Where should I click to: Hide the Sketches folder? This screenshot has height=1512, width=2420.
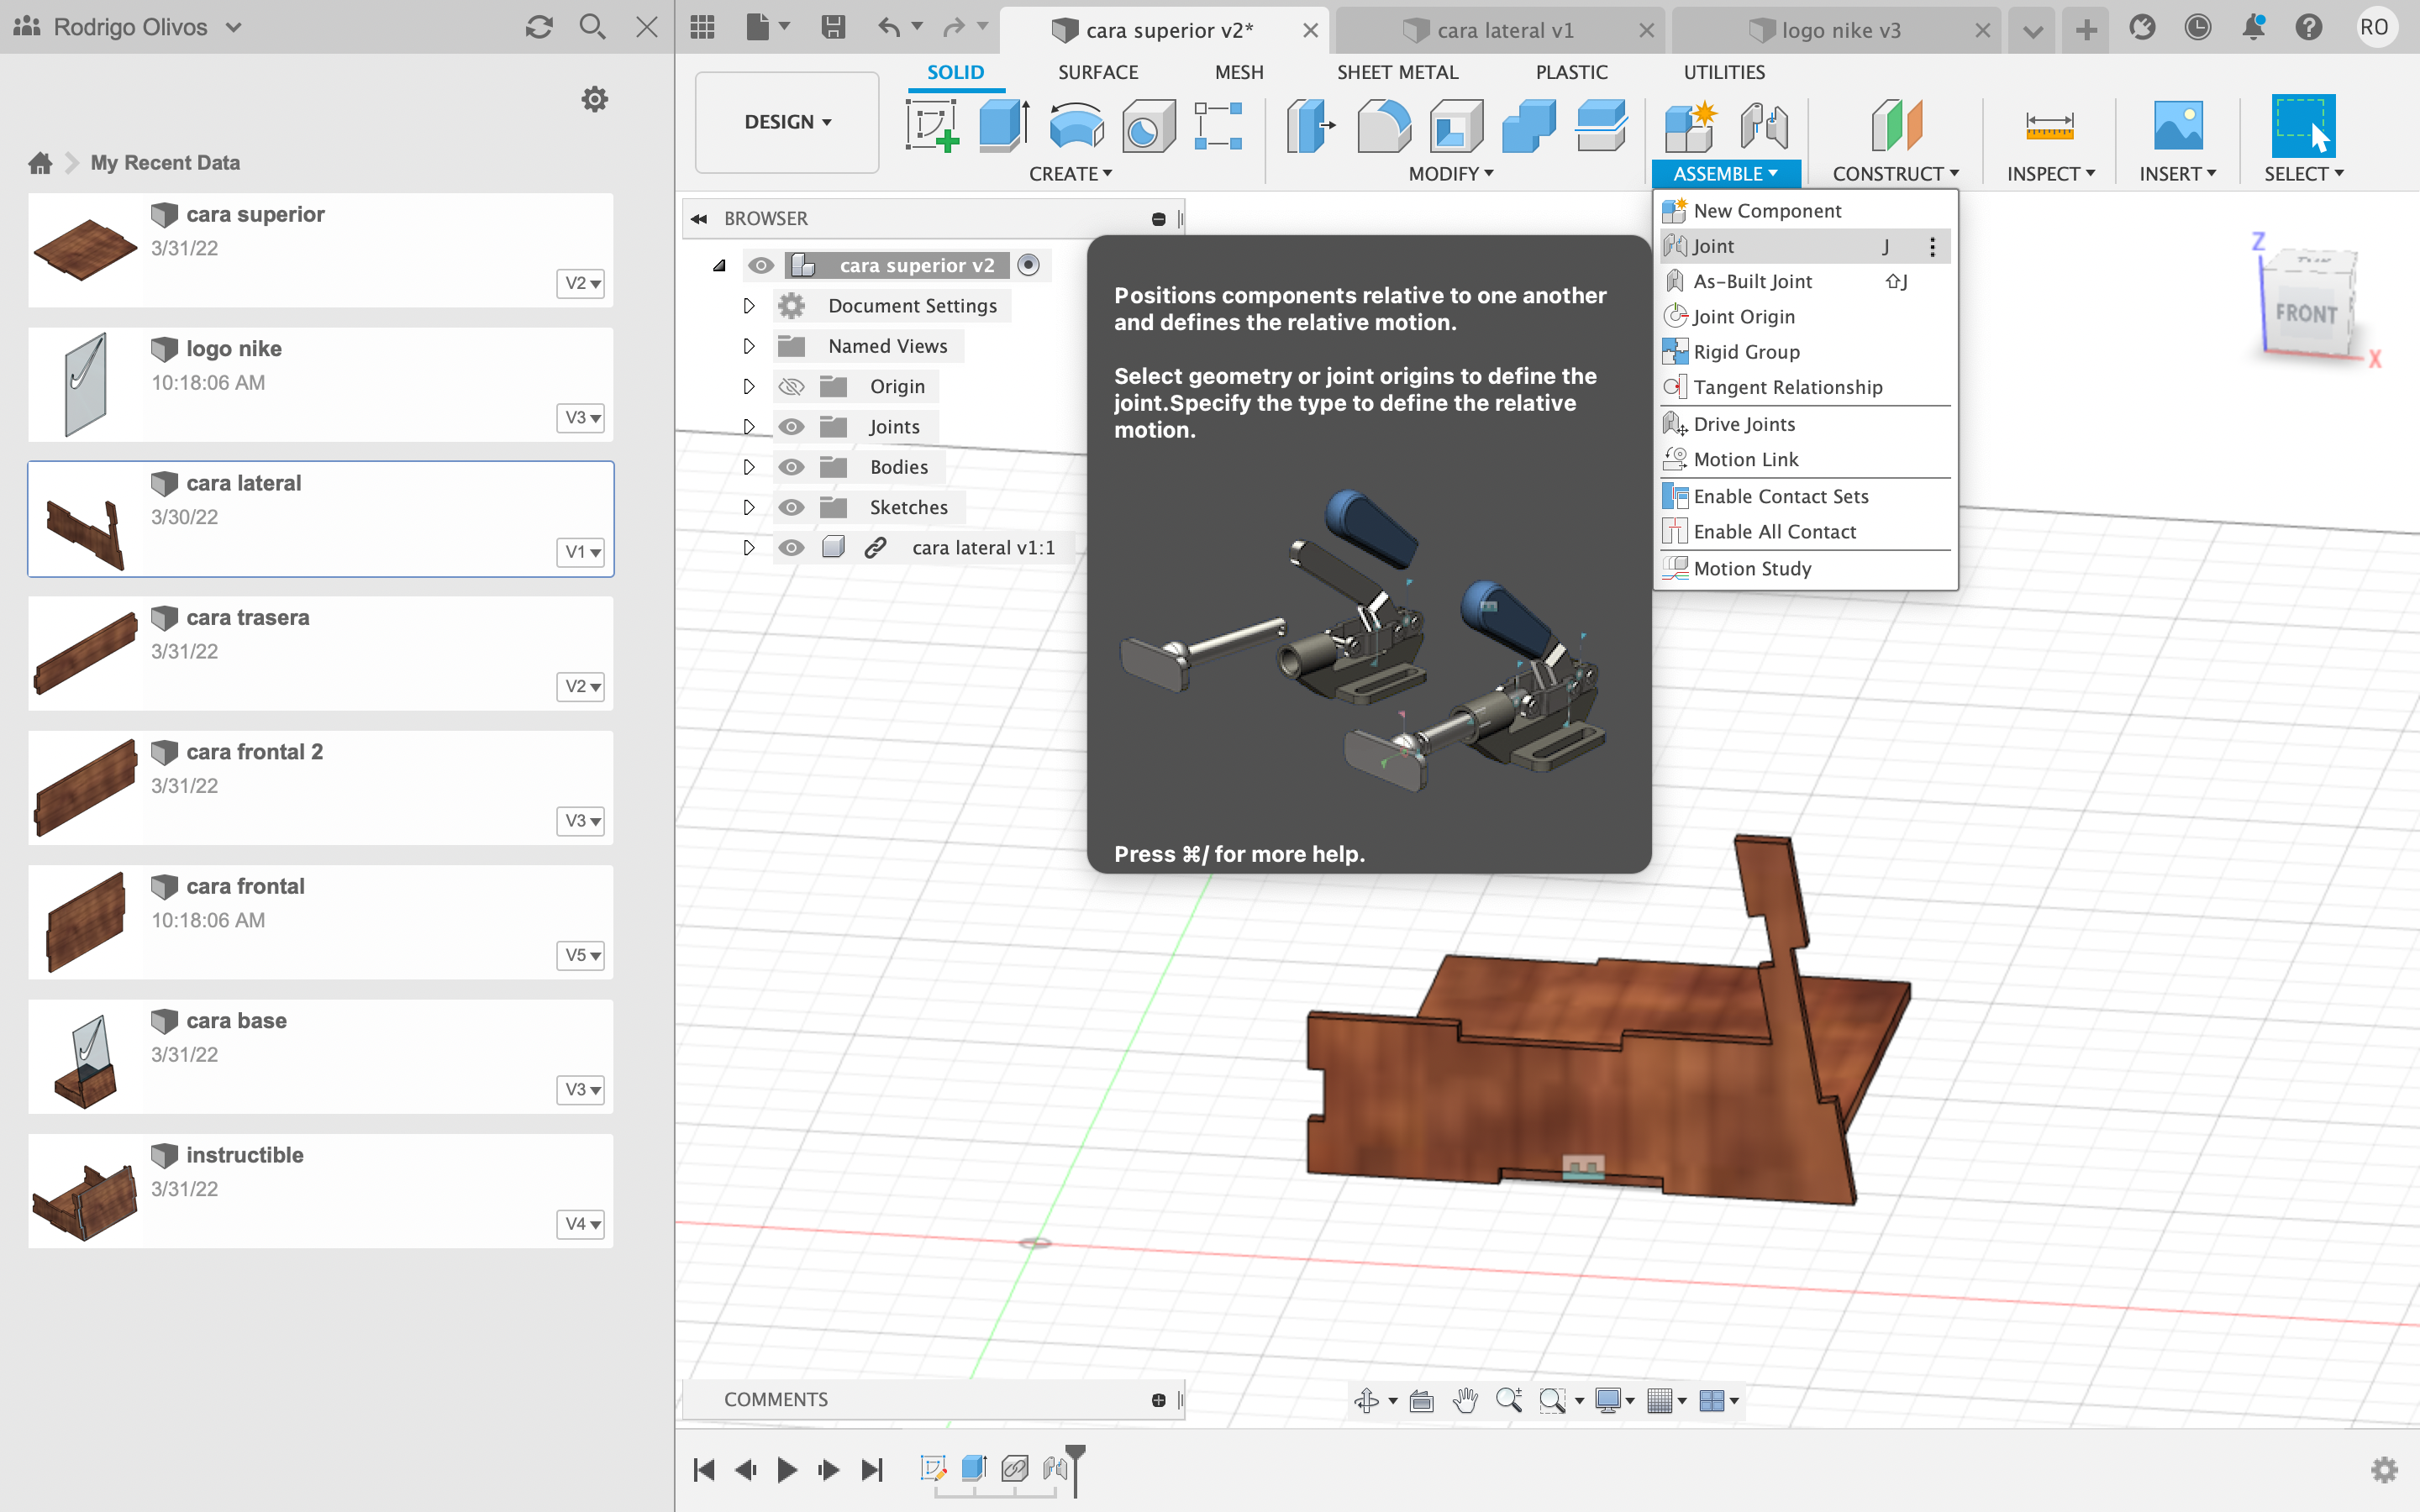click(791, 508)
